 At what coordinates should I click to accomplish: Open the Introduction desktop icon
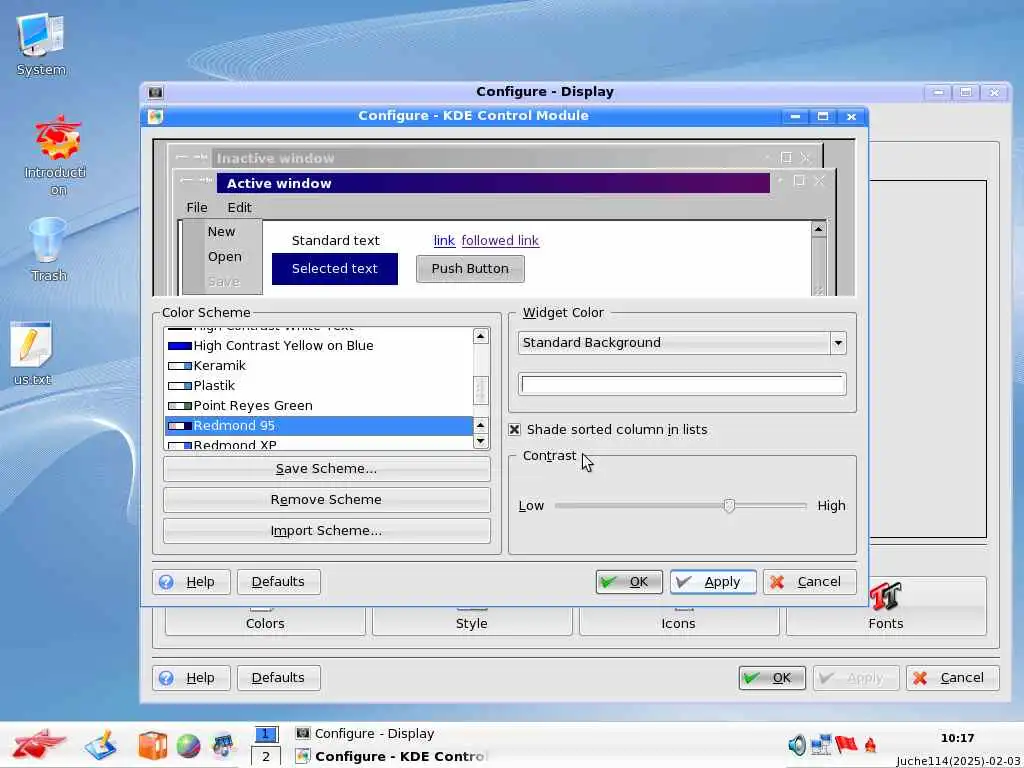click(57, 155)
